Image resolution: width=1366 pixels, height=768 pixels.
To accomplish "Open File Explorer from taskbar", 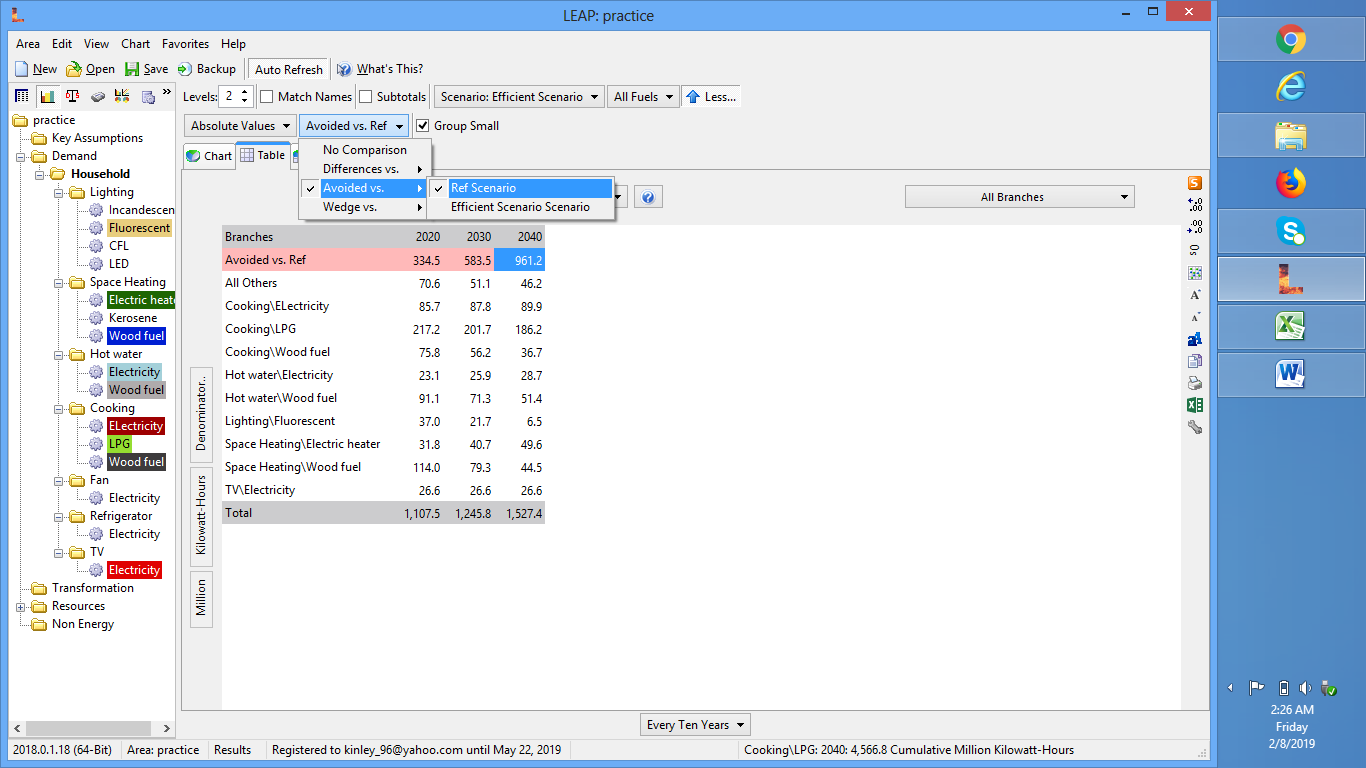I will (1291, 135).
